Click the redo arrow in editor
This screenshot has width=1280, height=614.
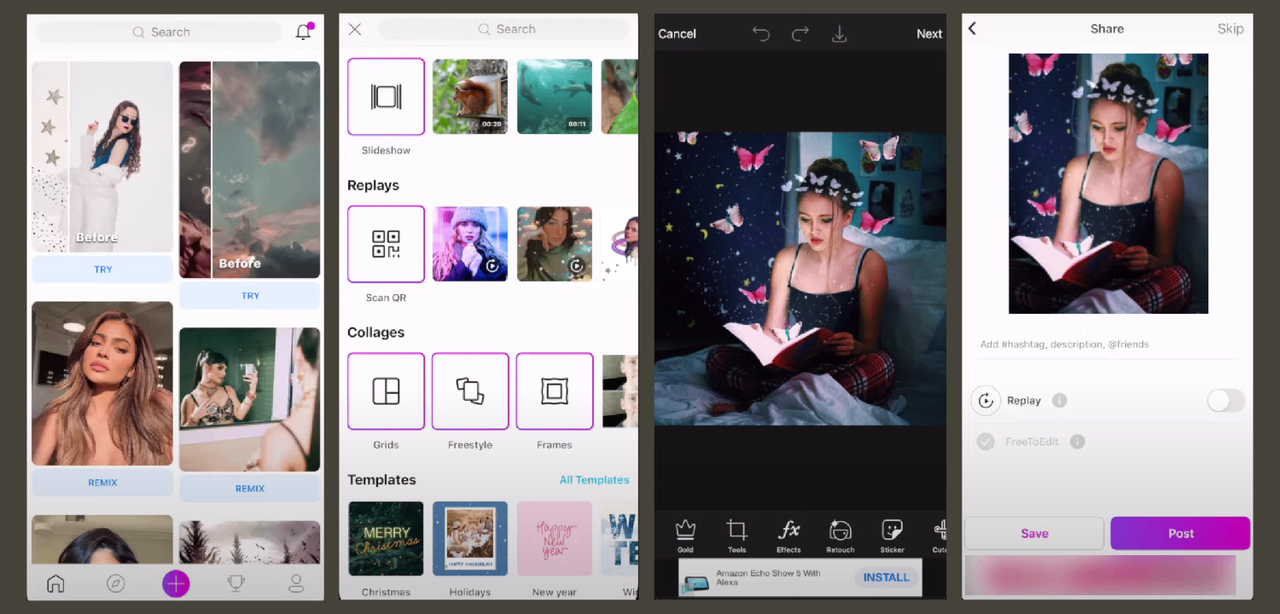click(x=800, y=34)
